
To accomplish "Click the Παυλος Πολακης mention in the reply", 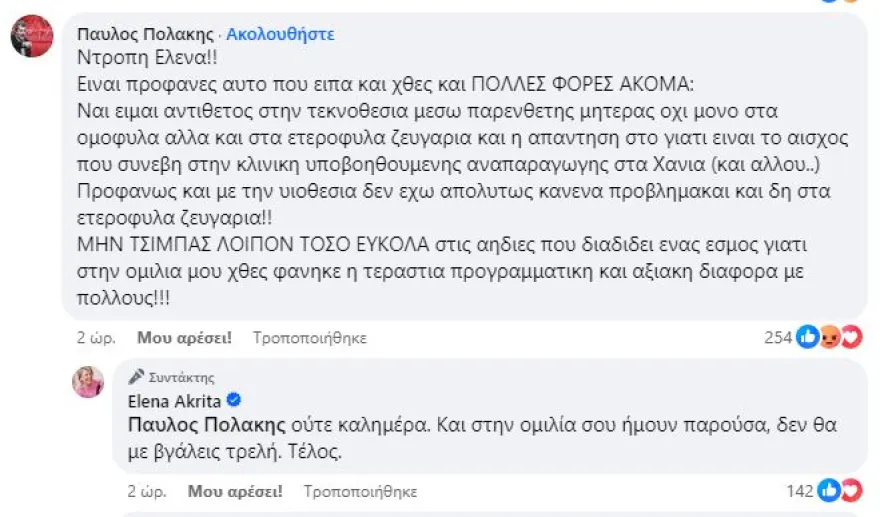I will tap(204, 424).
